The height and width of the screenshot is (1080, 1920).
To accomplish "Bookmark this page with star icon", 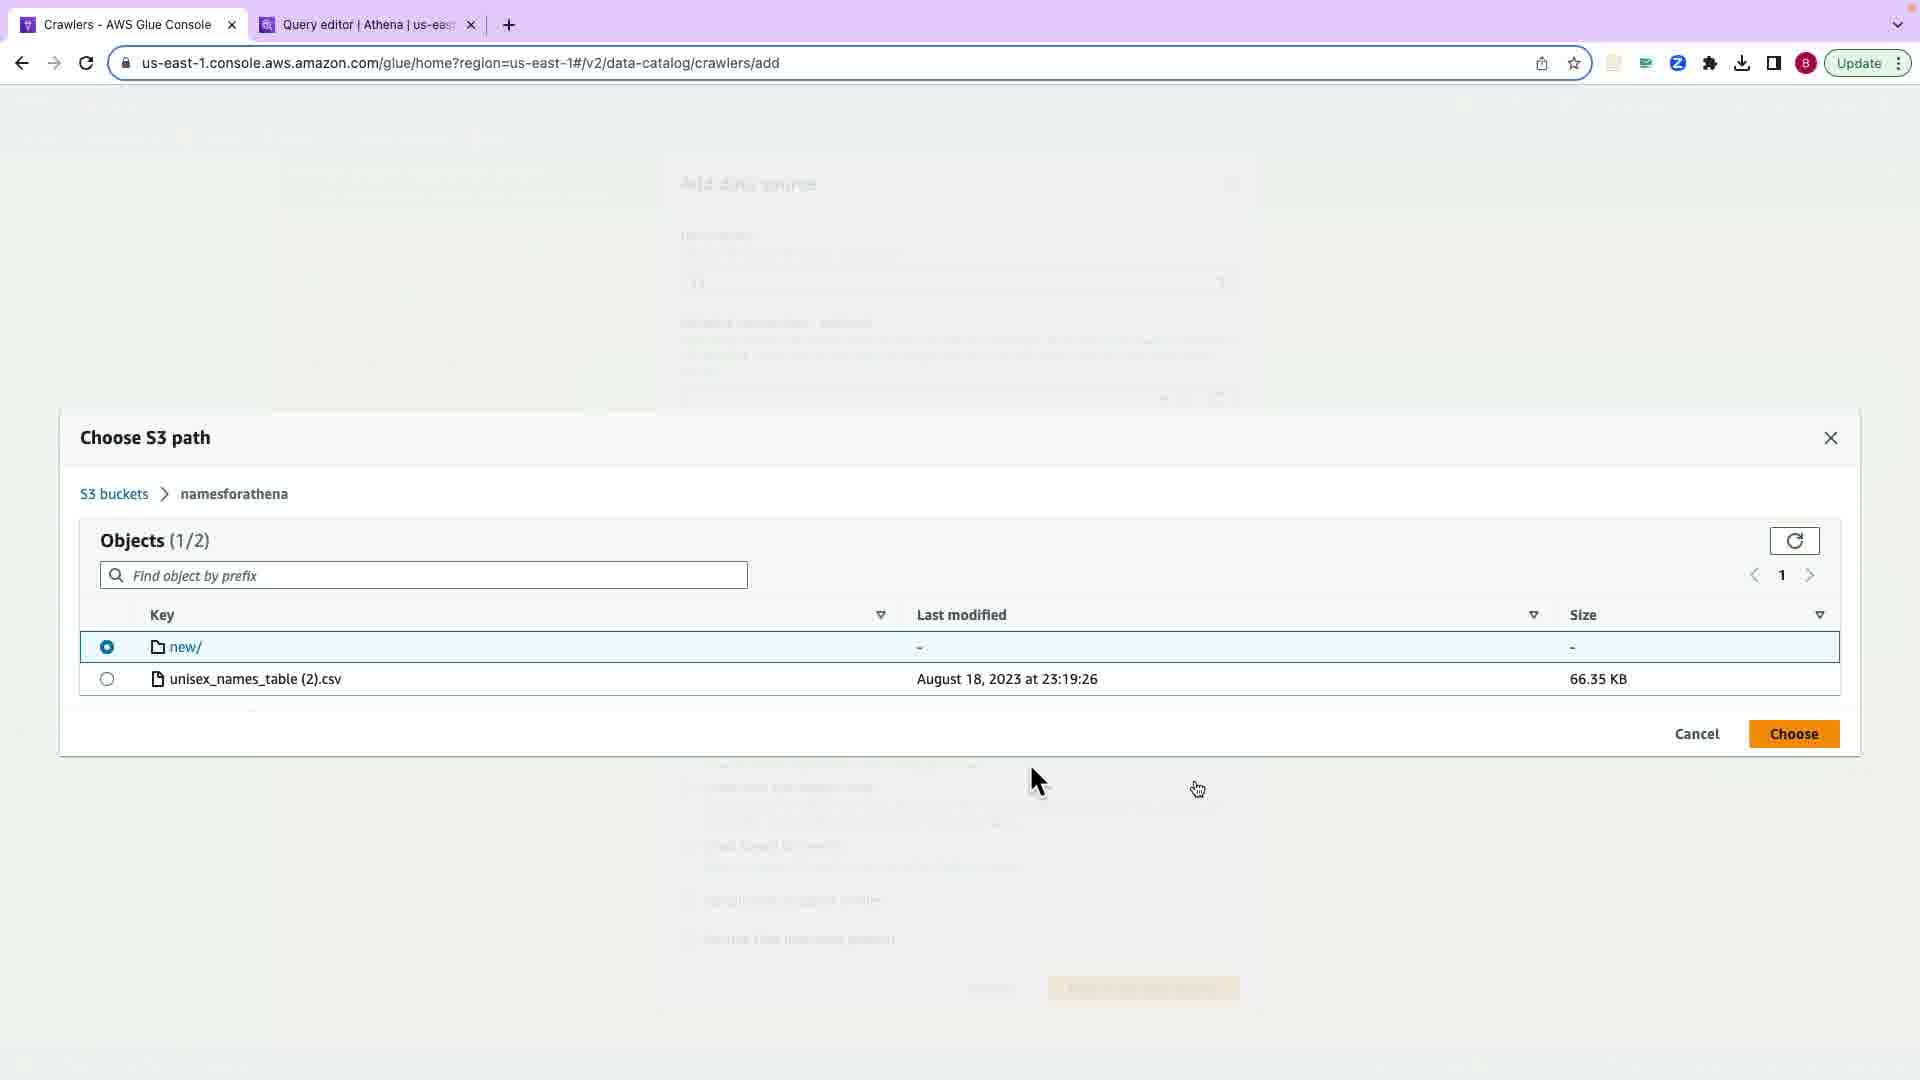I will pos(1573,63).
